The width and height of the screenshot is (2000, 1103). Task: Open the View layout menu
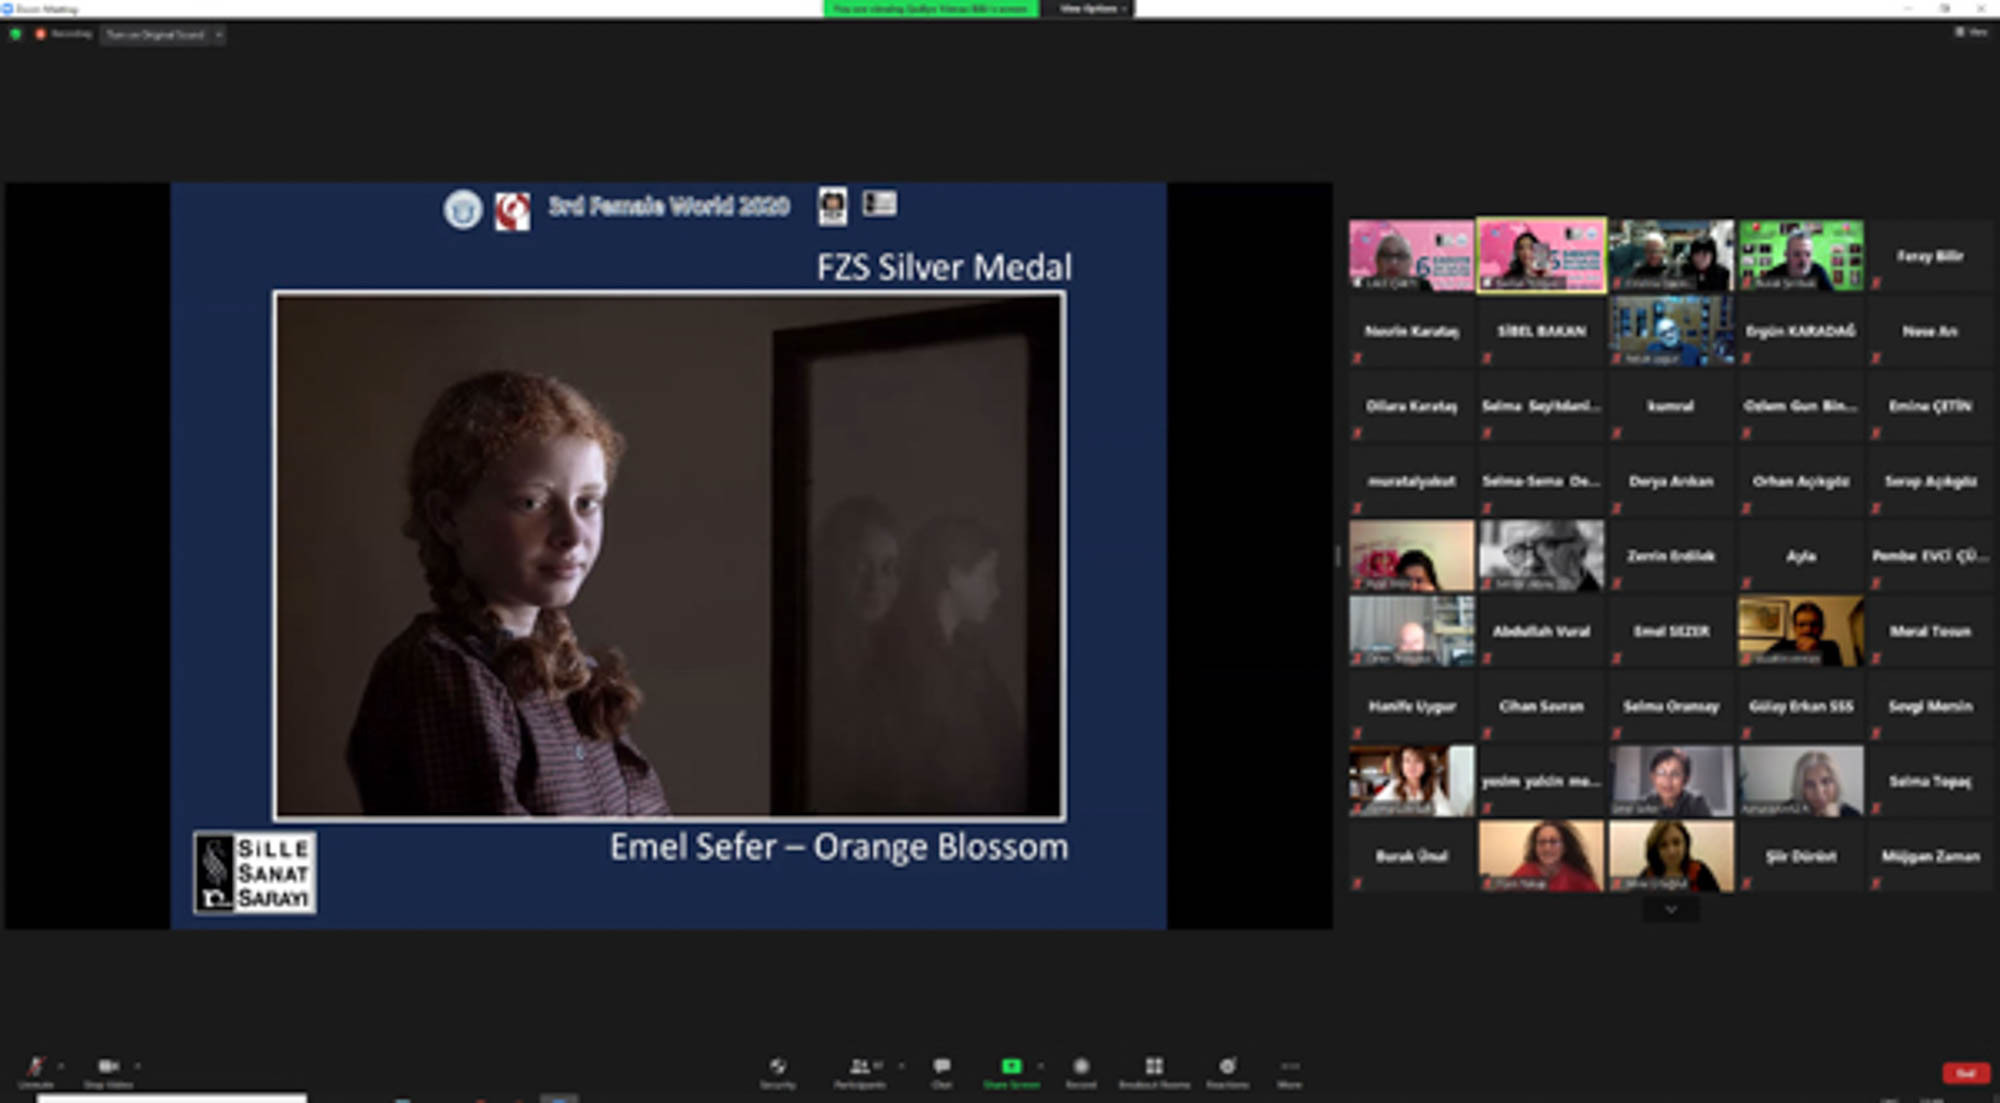[1971, 33]
